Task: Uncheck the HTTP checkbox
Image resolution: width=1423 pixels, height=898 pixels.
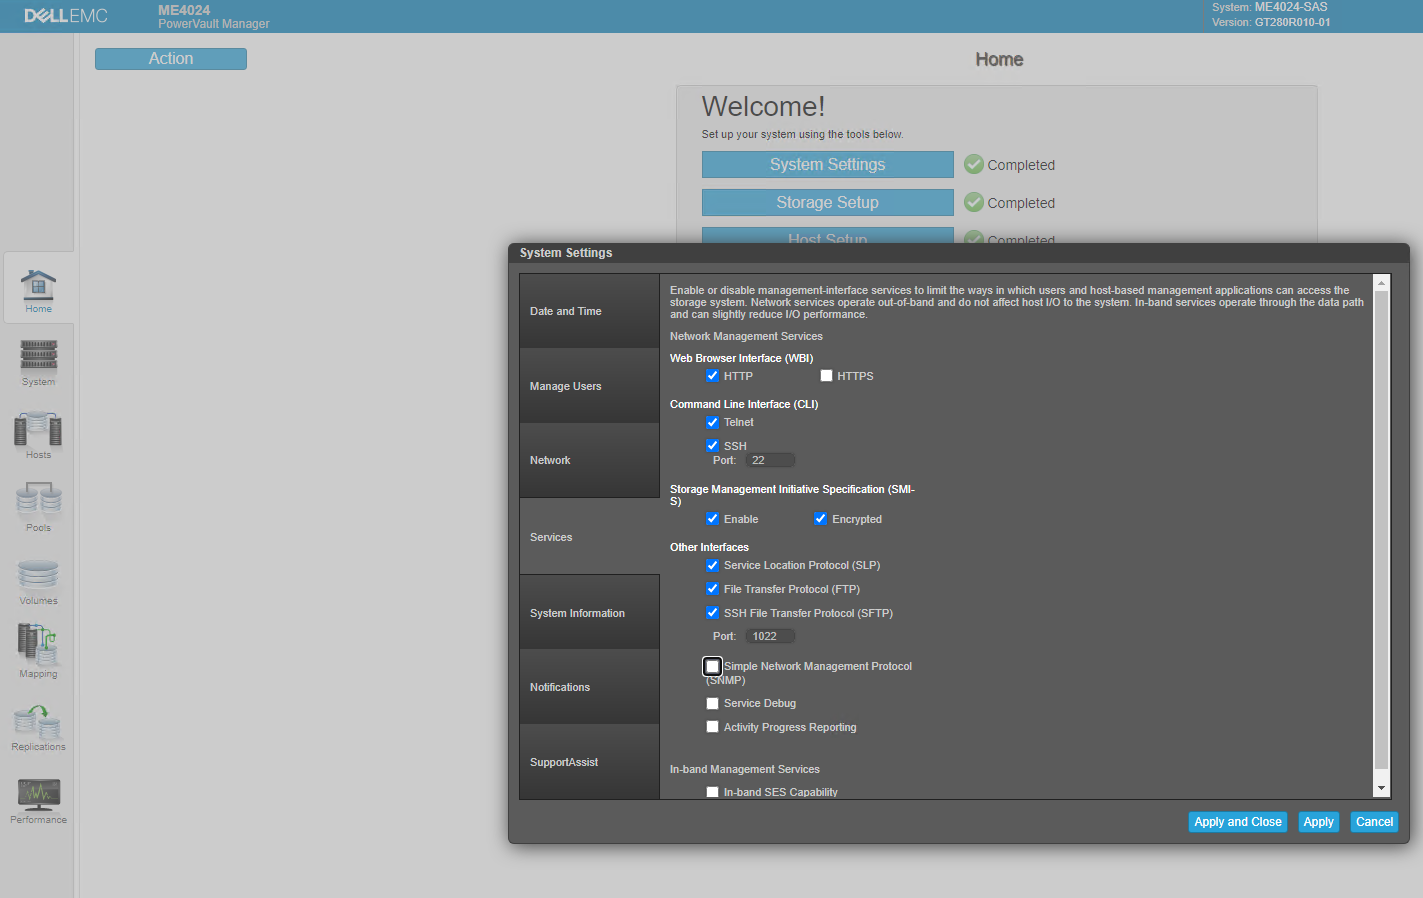Action: coord(713,376)
